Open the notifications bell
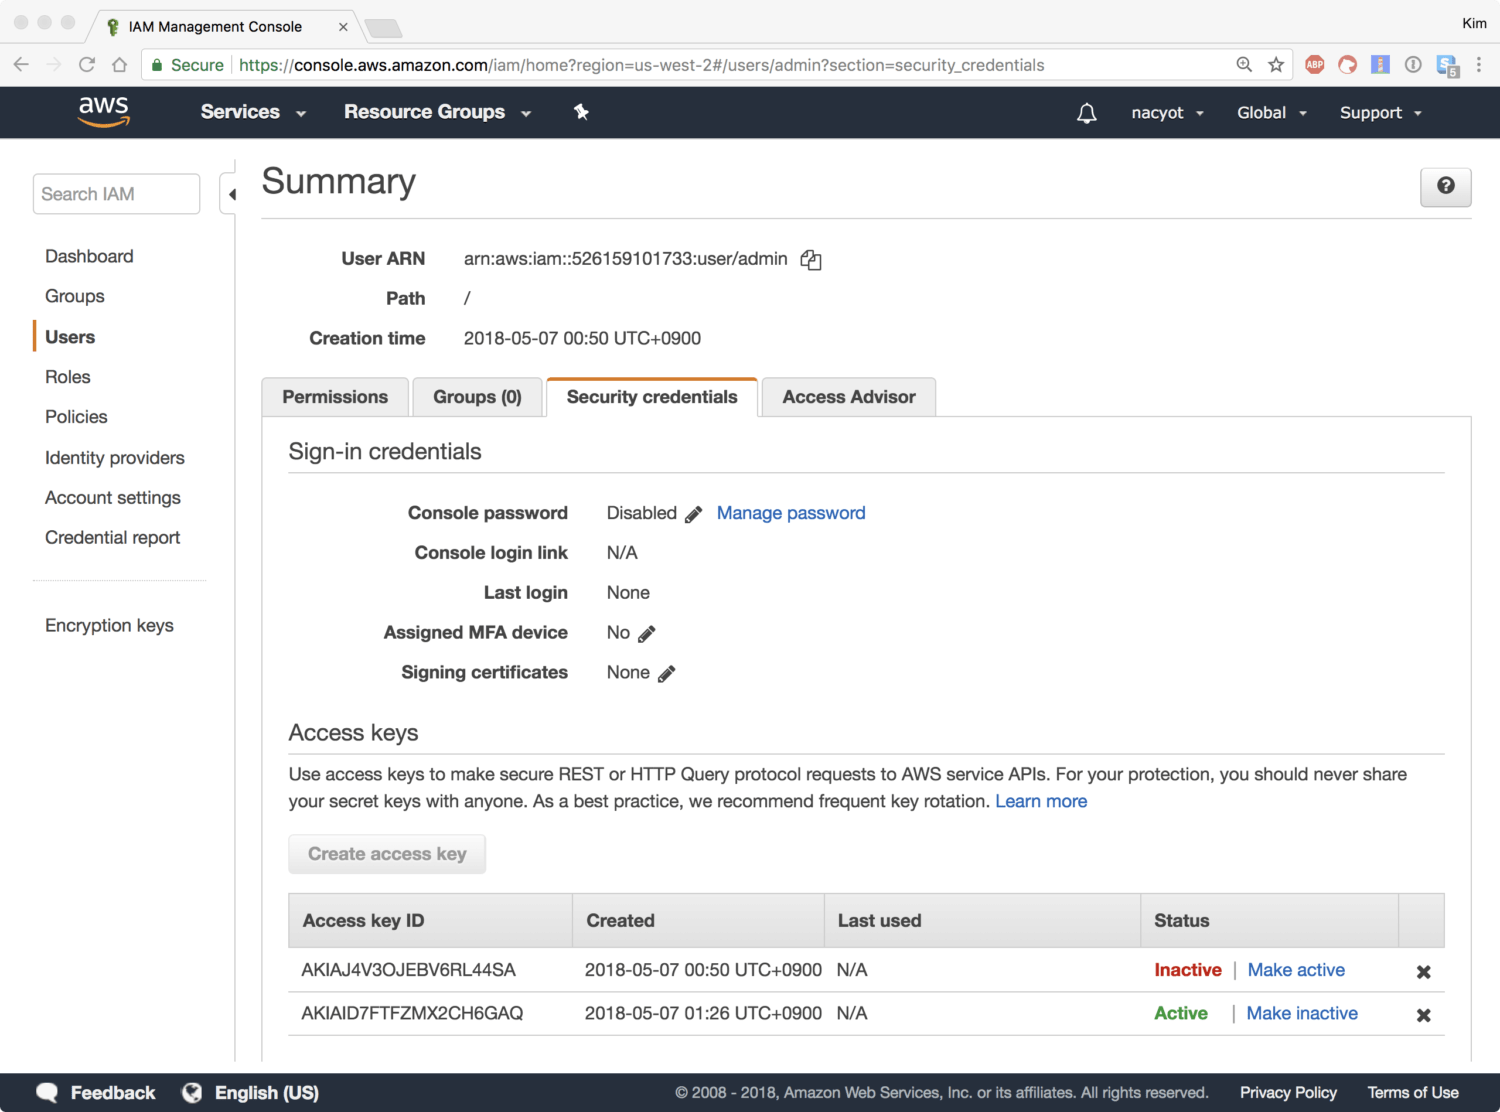Image resolution: width=1500 pixels, height=1112 pixels. tap(1086, 113)
